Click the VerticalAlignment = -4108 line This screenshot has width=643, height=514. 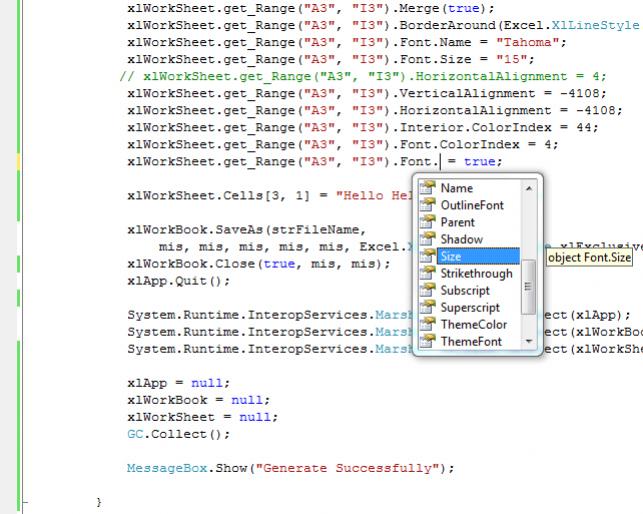[367, 94]
